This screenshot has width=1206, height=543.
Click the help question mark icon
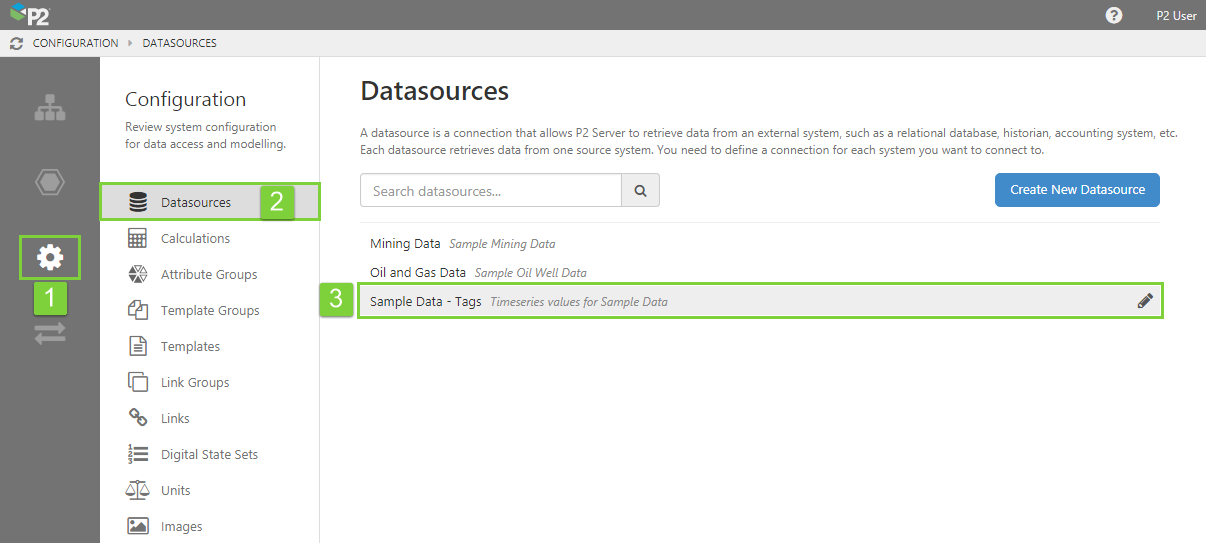tap(1113, 15)
